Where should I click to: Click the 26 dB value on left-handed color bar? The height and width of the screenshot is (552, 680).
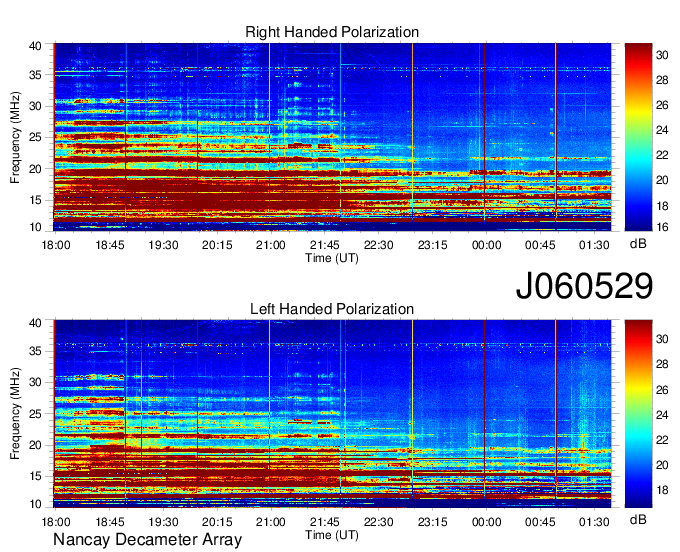(x=662, y=390)
